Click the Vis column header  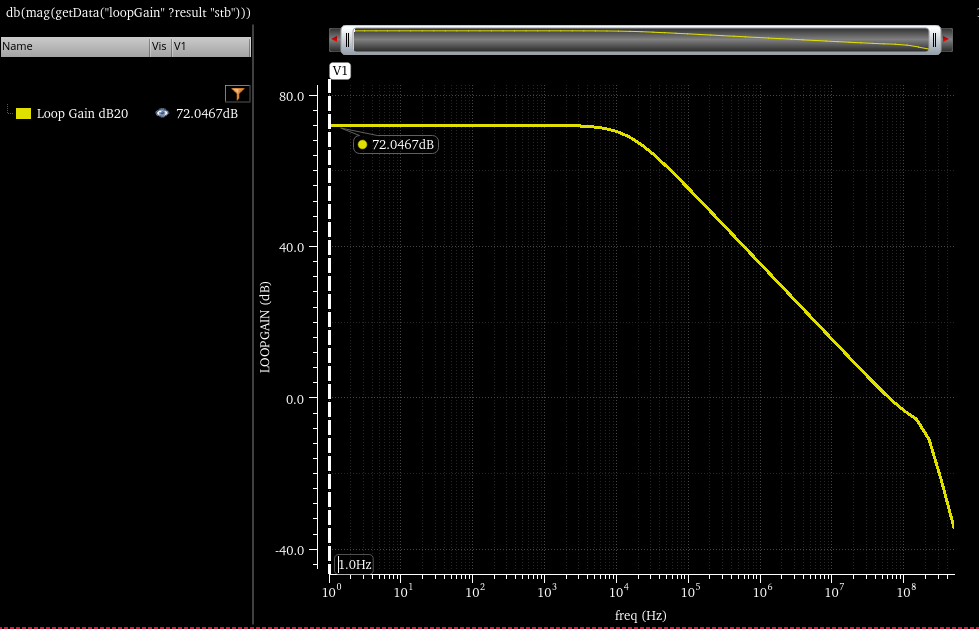click(x=160, y=46)
